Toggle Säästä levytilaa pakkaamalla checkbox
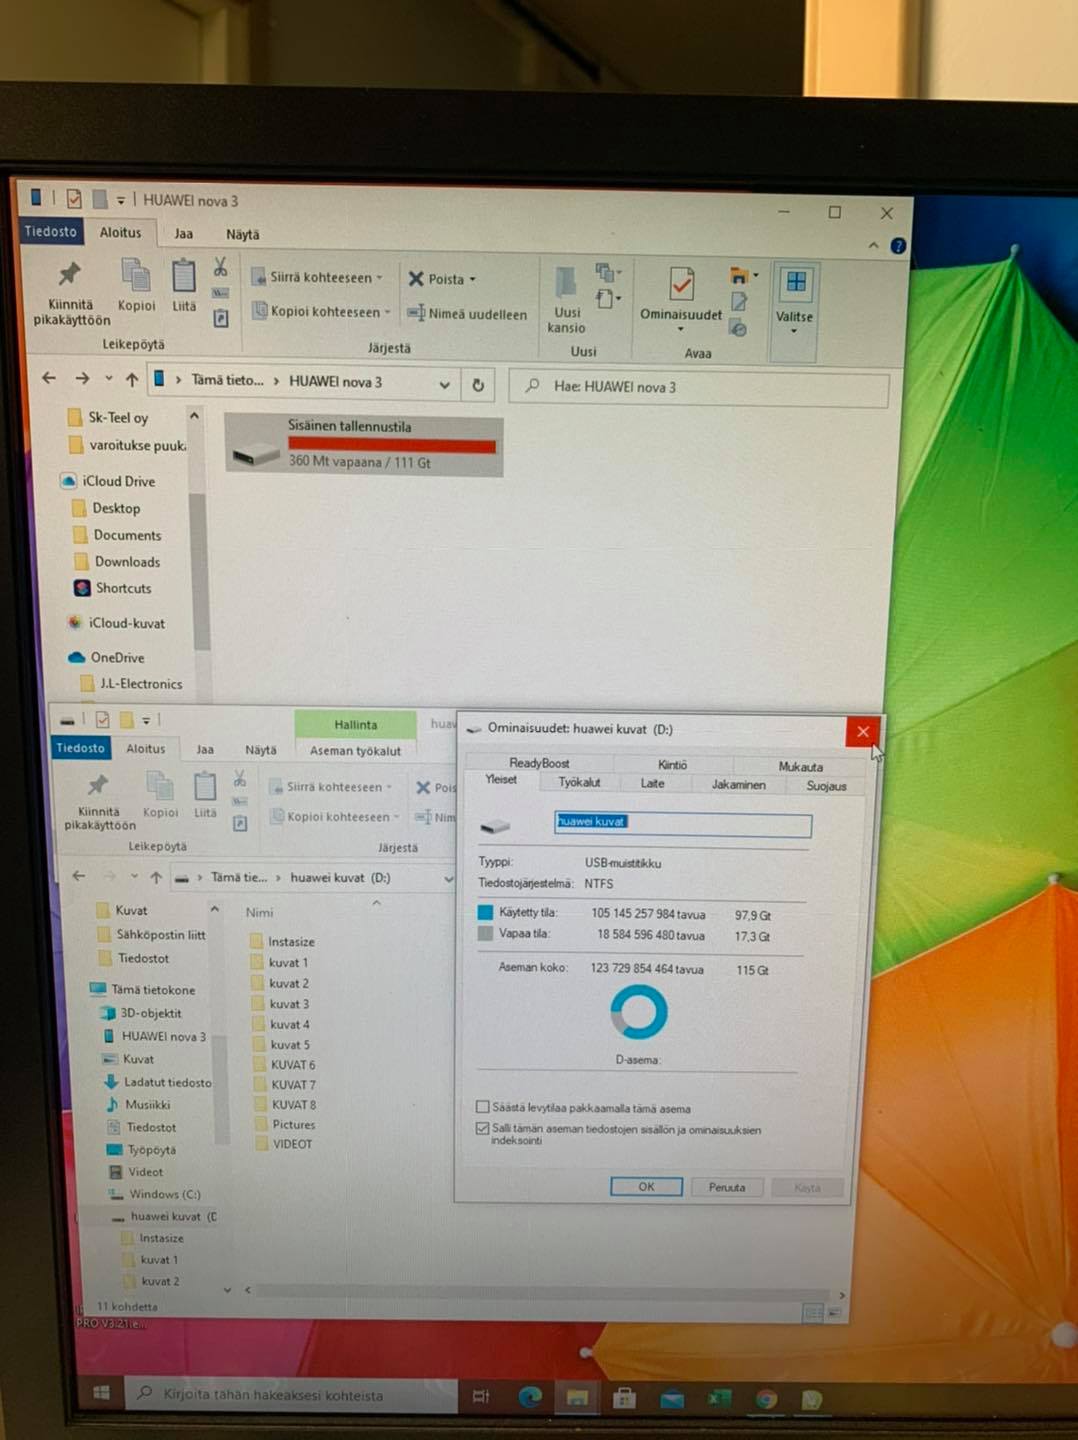 pyautogui.click(x=483, y=1107)
